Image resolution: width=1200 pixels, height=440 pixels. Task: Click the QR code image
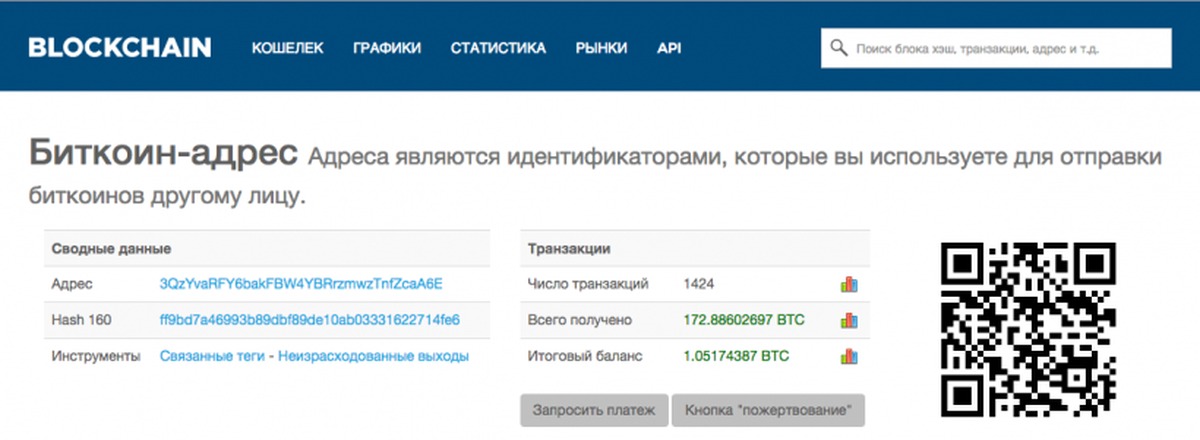click(x=1029, y=329)
